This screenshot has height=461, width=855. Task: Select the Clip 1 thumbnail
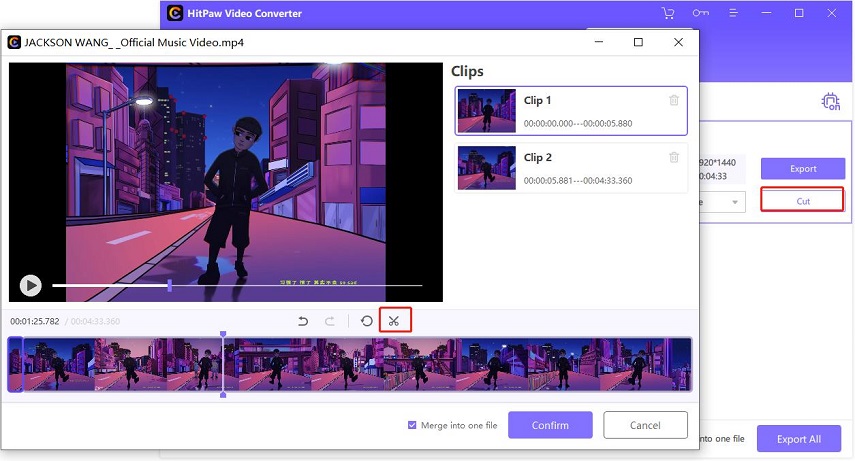(486, 111)
